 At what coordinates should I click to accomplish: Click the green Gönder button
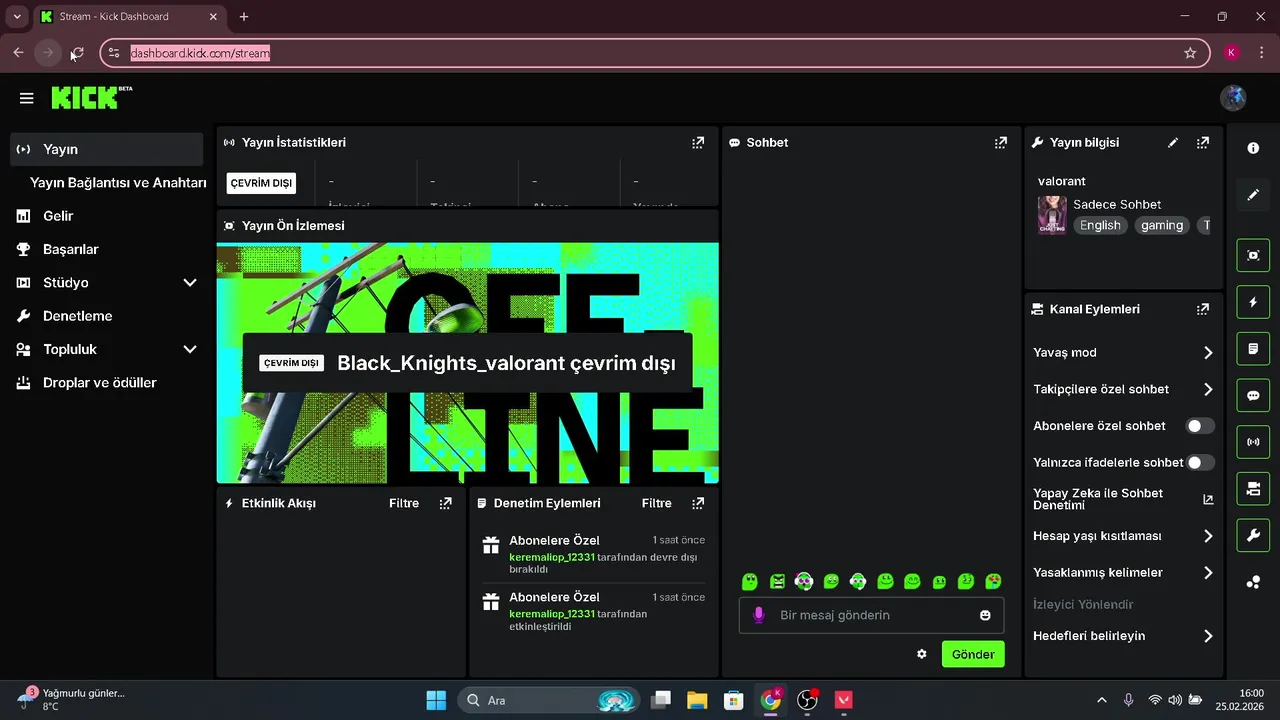pyautogui.click(x=973, y=654)
